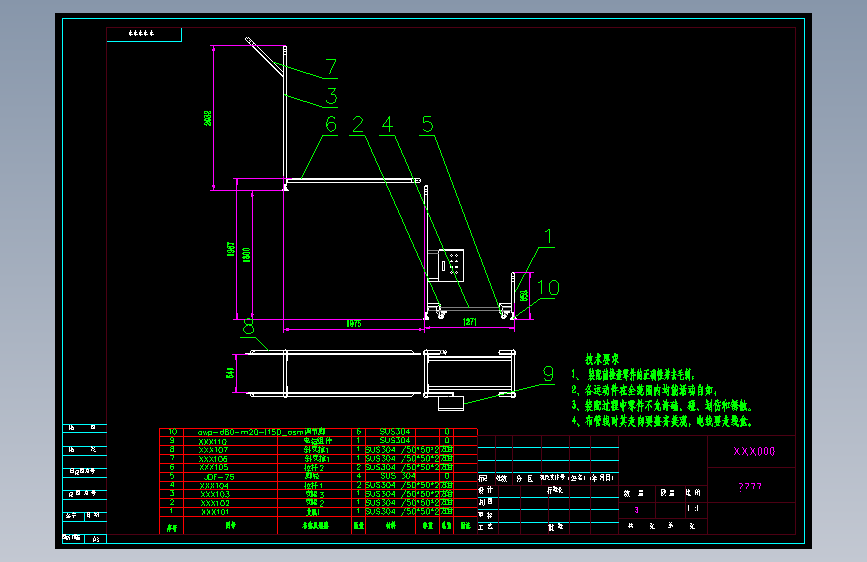Select the SUS304 material cell in the XXX110 row
Viewport: 867px width, 562px height.
pos(395,440)
